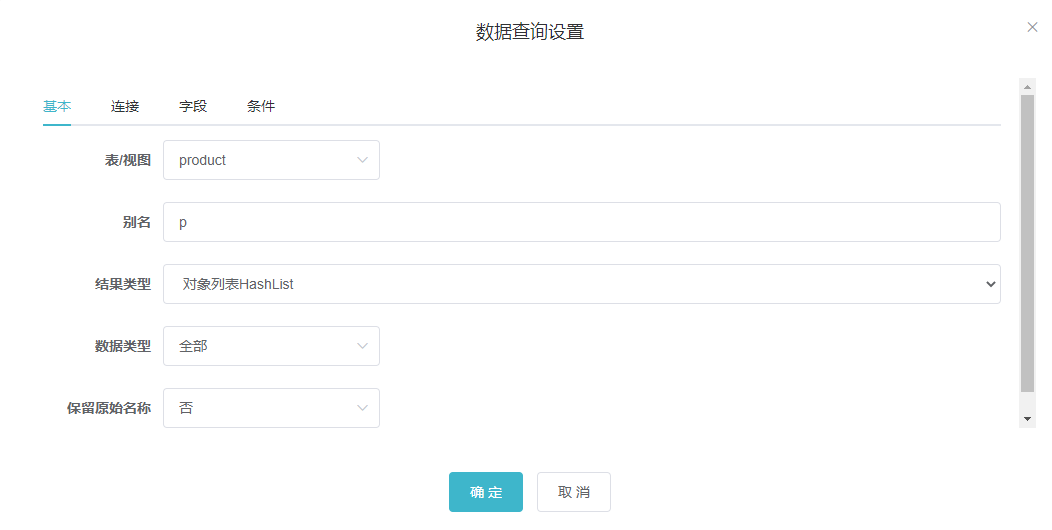
Task: Click scrollbar down arrow
Action: tap(1027, 419)
